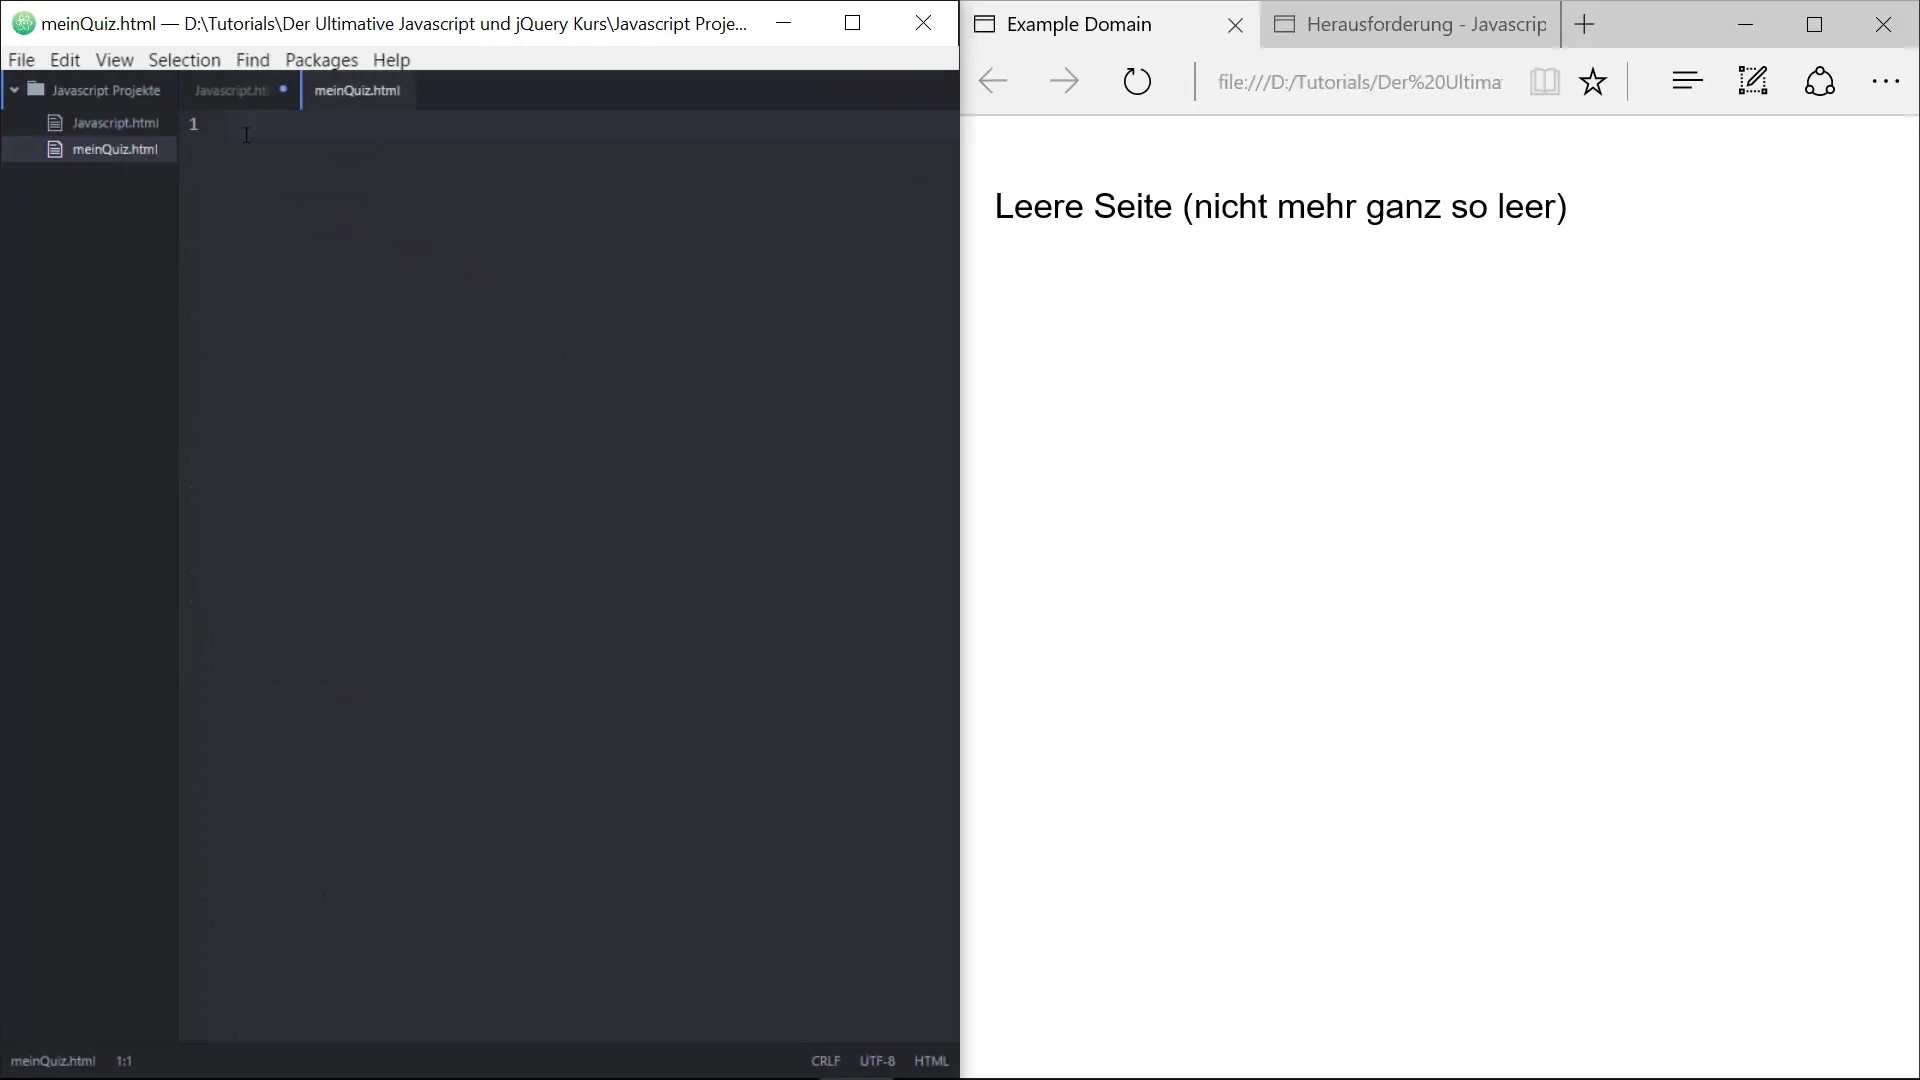Image resolution: width=1920 pixels, height=1080 pixels.
Task: Add page to favorites with star
Action: (x=1593, y=81)
